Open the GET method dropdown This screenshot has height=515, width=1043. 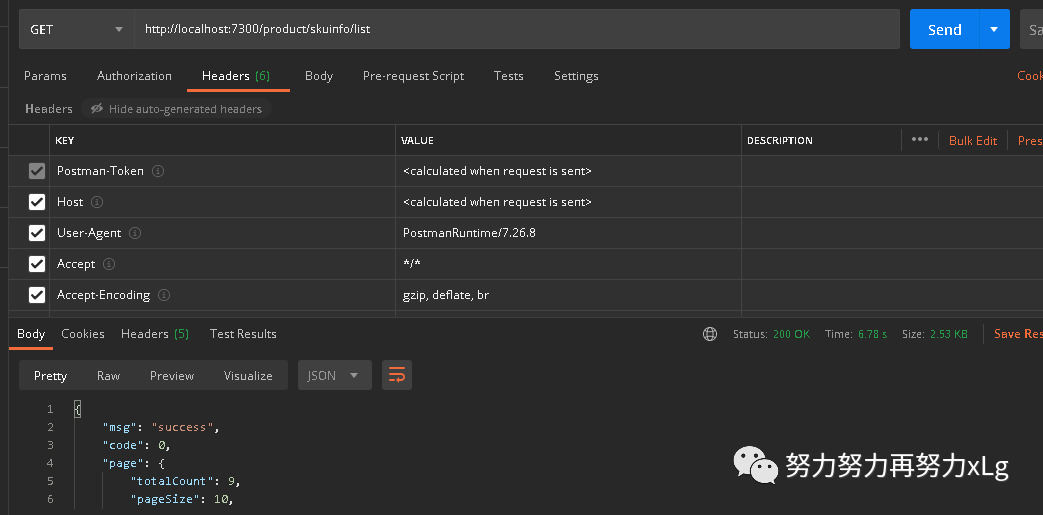pos(77,29)
